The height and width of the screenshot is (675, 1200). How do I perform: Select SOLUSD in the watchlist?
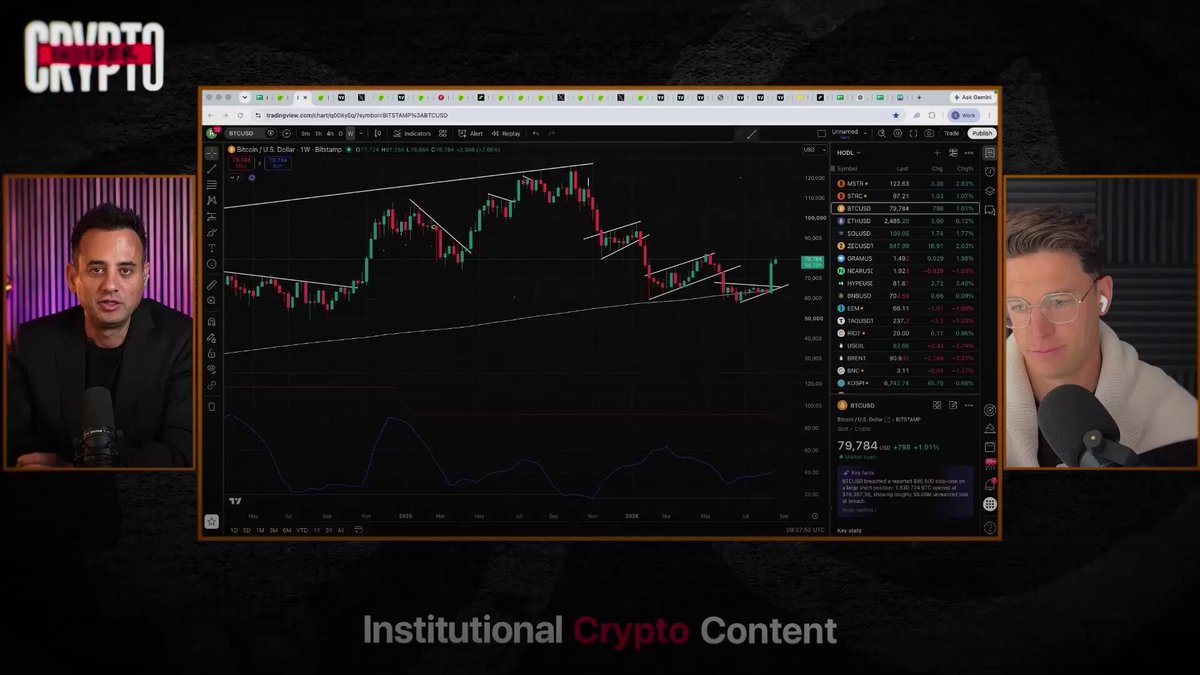[x=906, y=233]
